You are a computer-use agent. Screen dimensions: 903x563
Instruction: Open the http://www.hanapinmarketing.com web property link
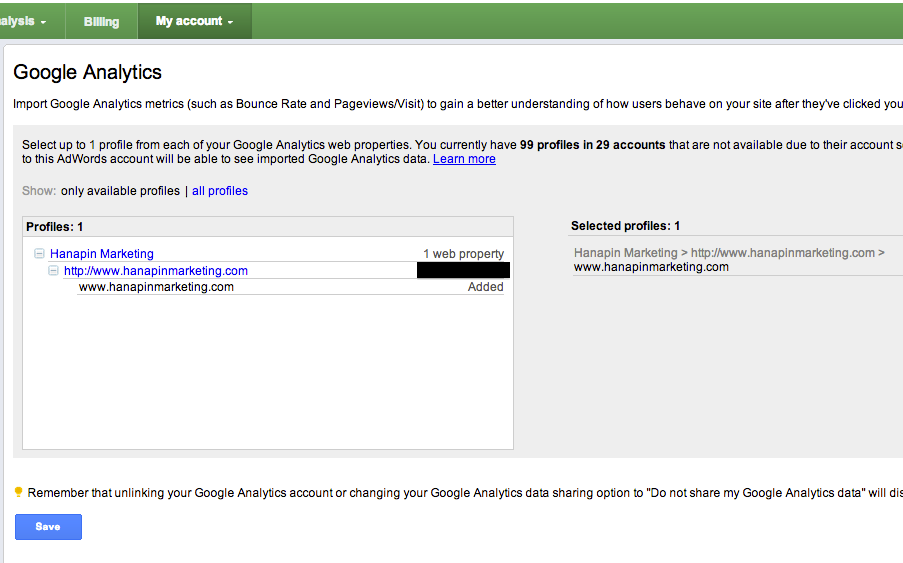156,271
